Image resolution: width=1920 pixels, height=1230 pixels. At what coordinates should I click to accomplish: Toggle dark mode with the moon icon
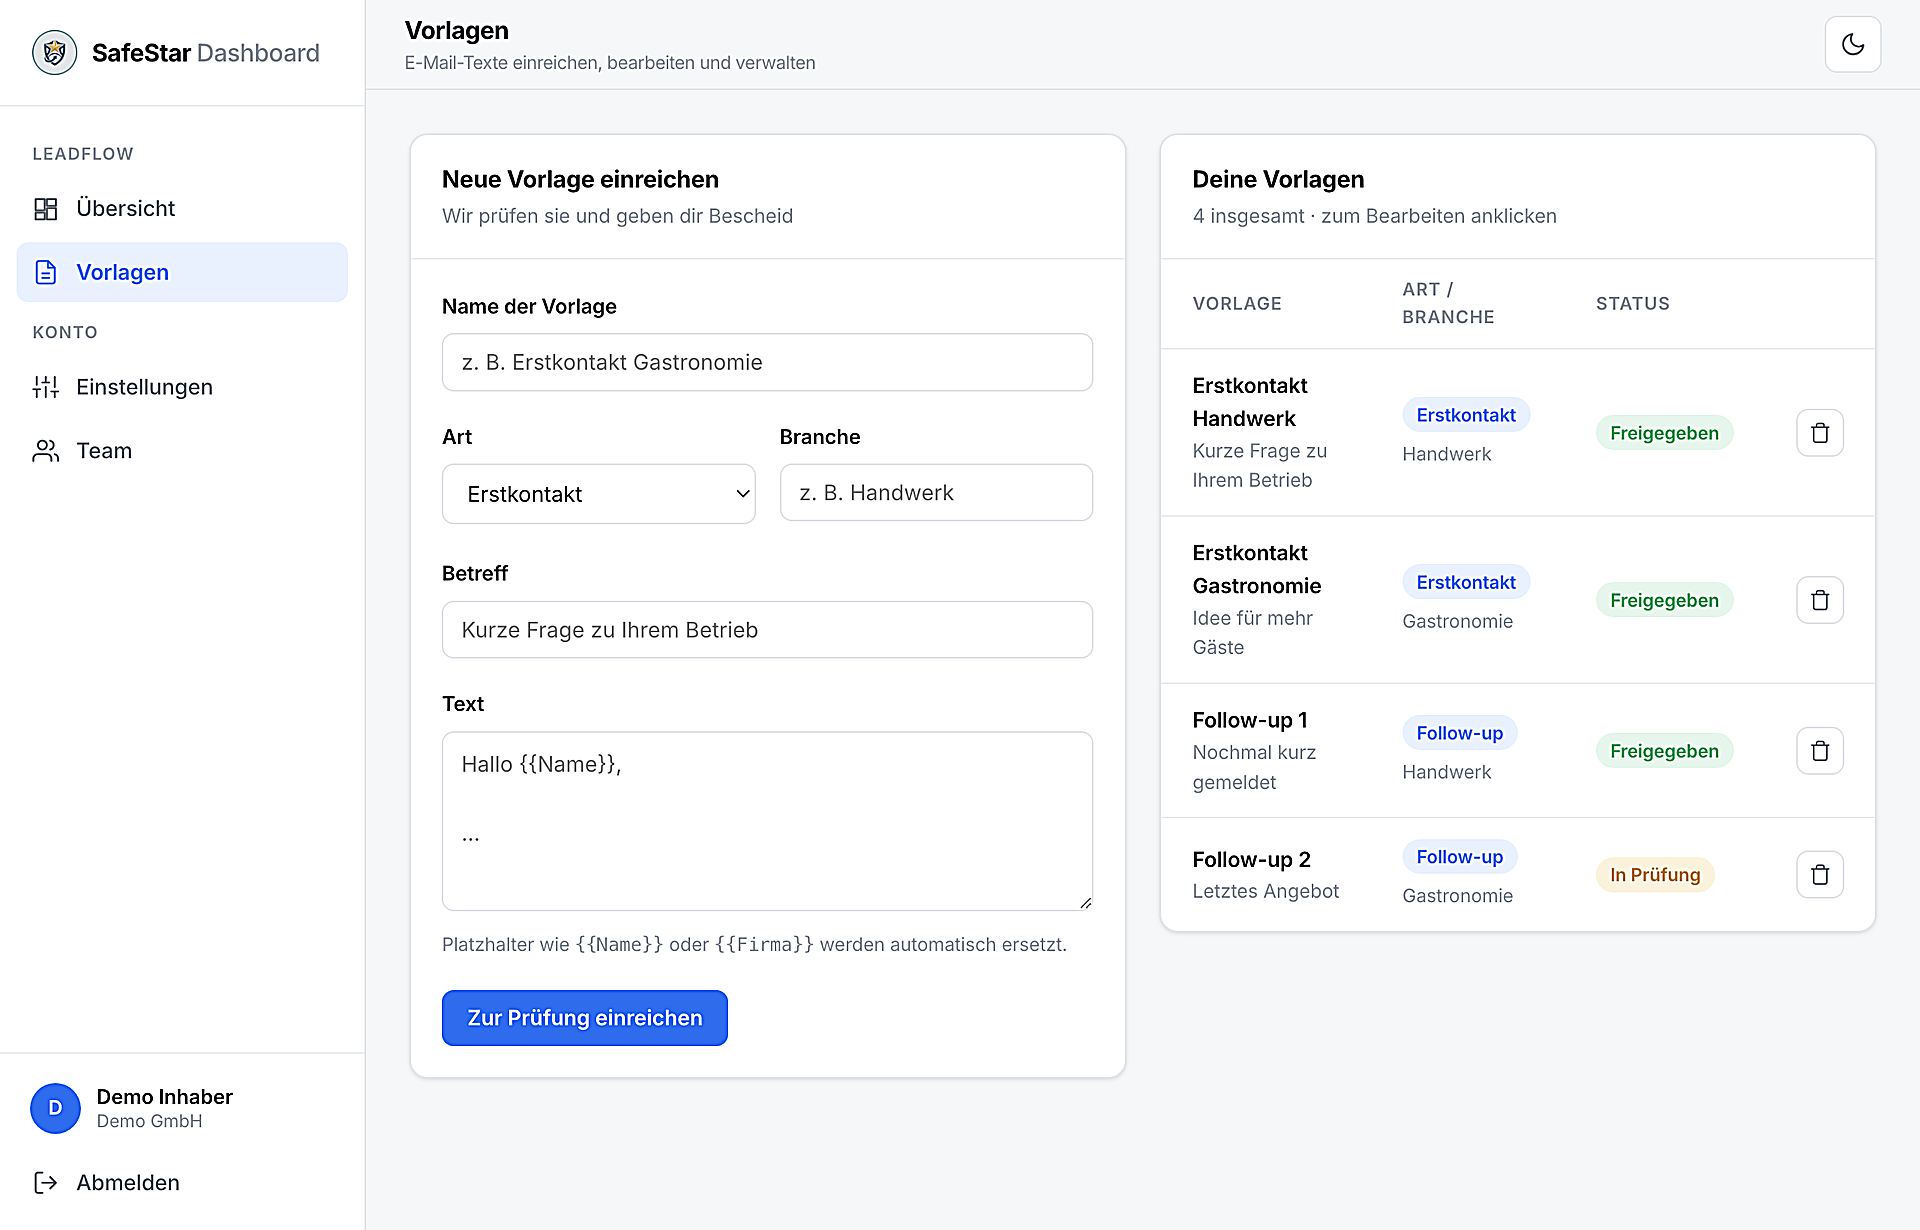click(x=1852, y=44)
